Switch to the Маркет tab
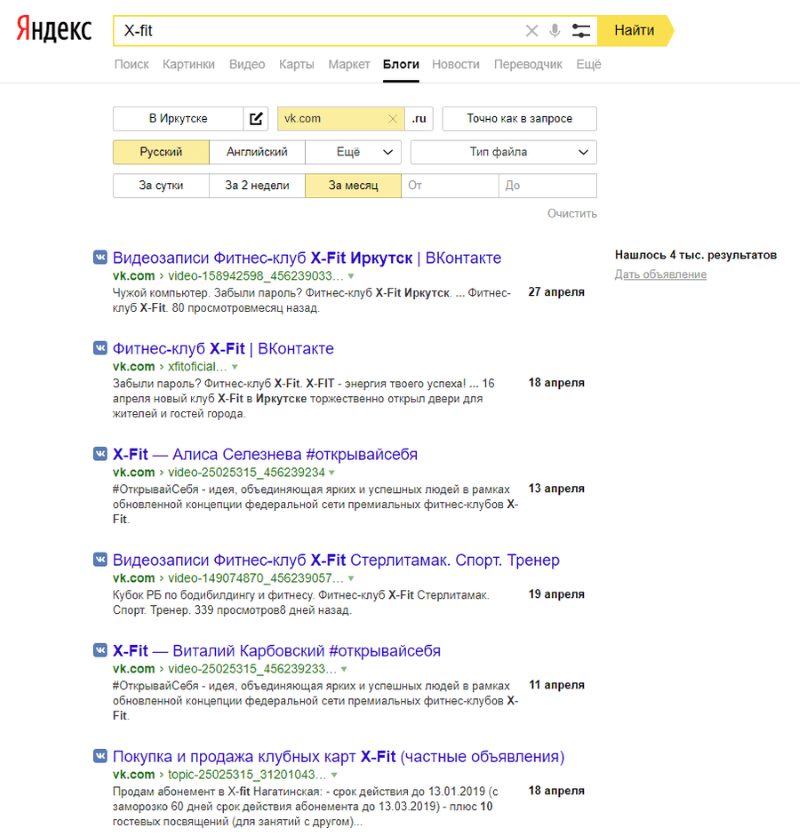The width and height of the screenshot is (800, 837). click(x=349, y=65)
